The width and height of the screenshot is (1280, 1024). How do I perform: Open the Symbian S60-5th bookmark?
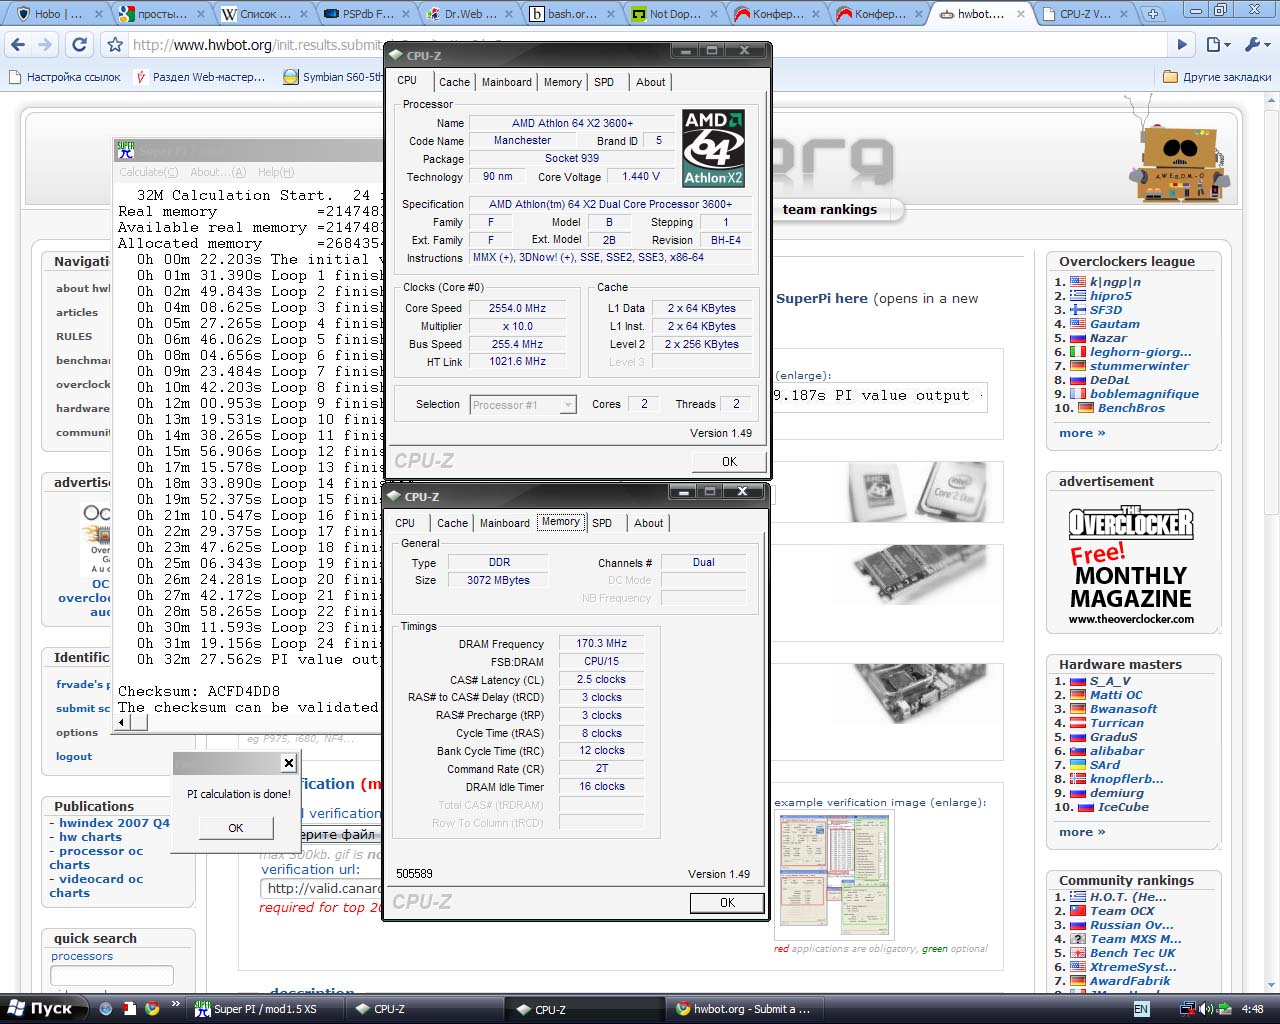333,77
